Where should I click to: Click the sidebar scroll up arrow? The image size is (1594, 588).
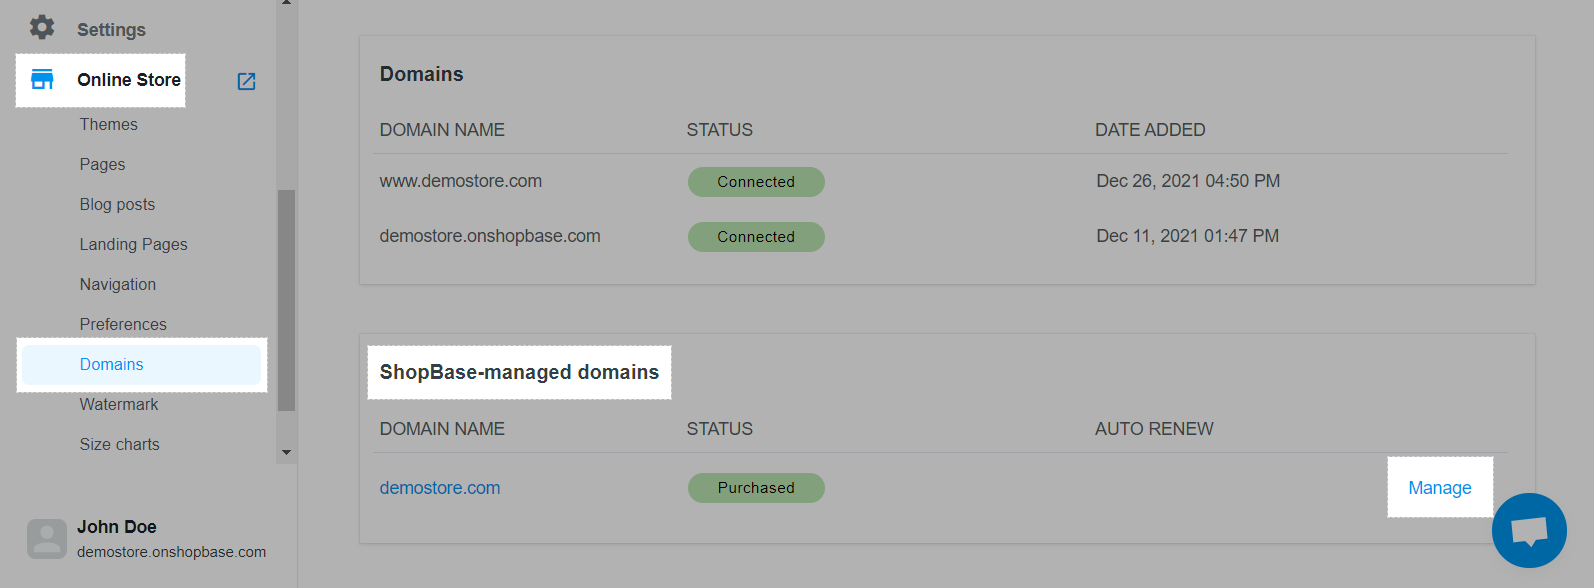click(287, 3)
